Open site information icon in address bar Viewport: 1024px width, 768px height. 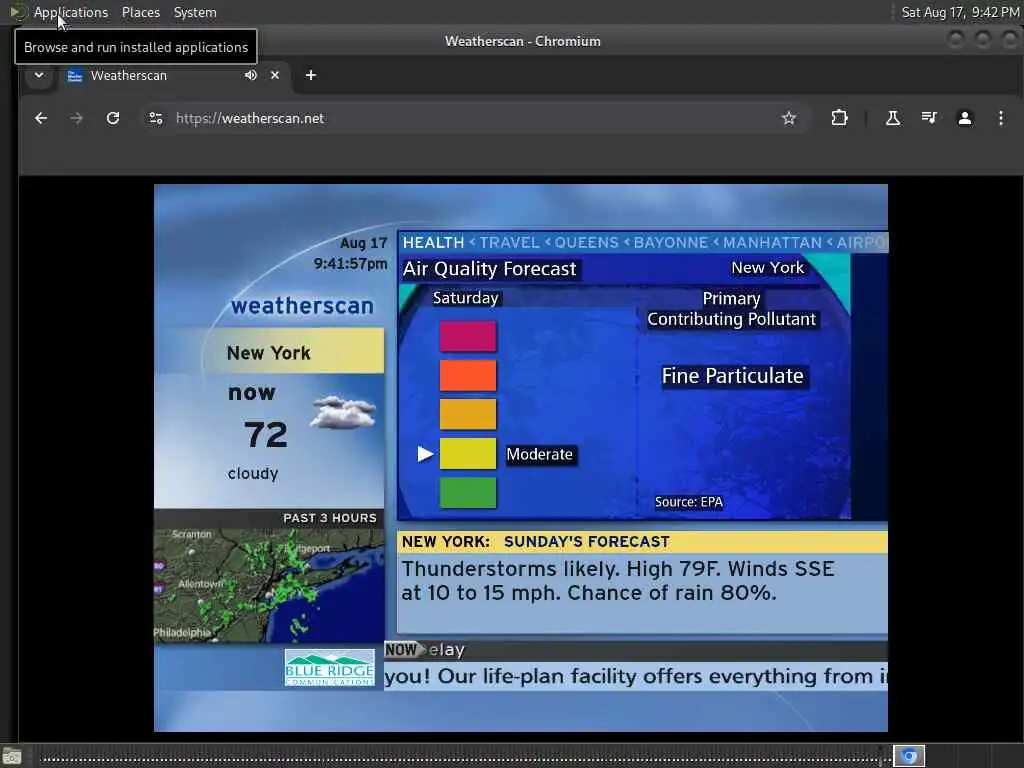pos(156,118)
